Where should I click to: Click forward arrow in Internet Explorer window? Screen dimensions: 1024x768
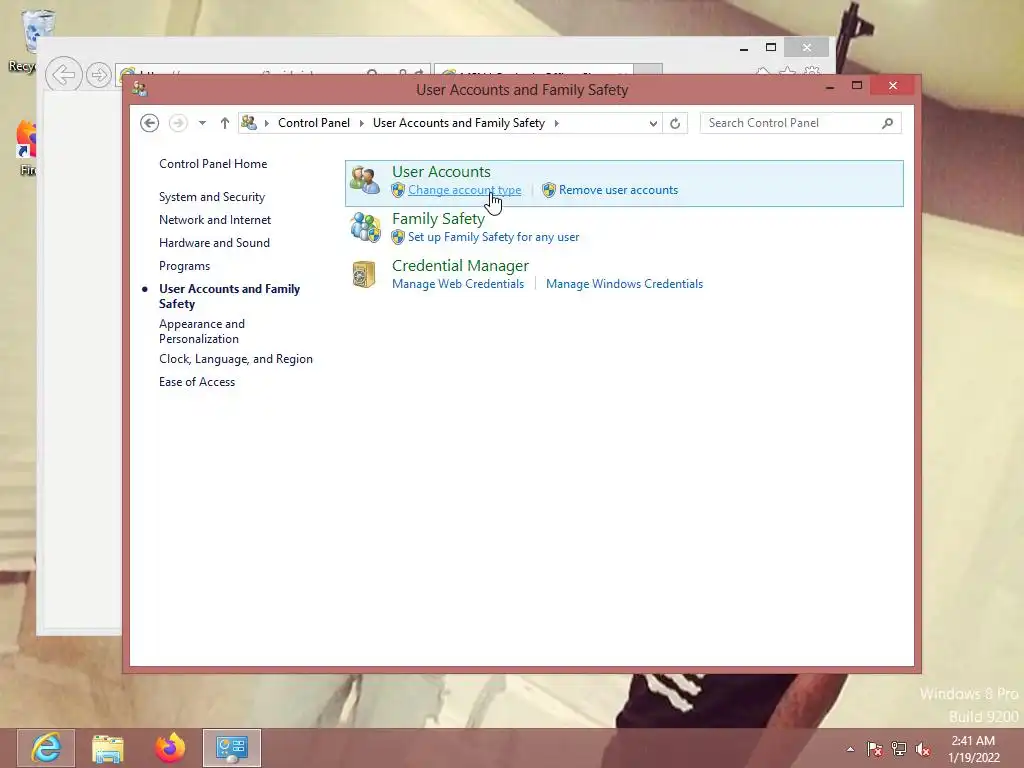coord(99,74)
